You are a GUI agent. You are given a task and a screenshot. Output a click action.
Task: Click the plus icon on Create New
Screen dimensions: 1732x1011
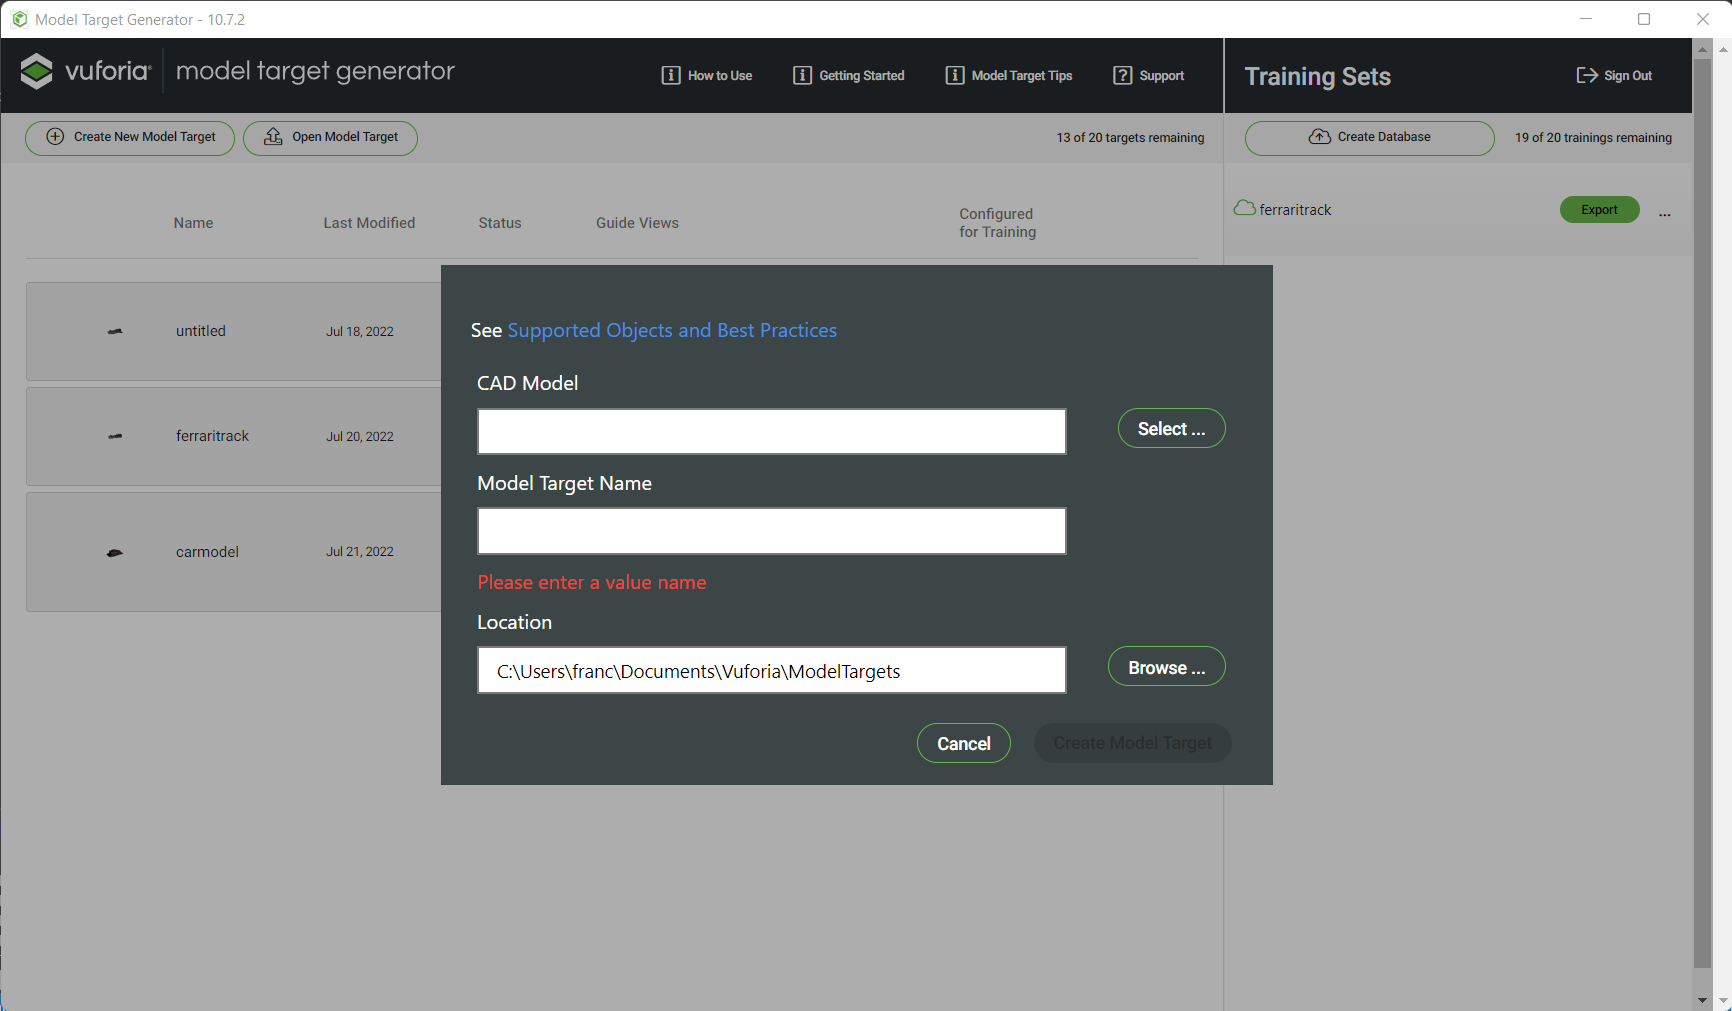coord(56,137)
